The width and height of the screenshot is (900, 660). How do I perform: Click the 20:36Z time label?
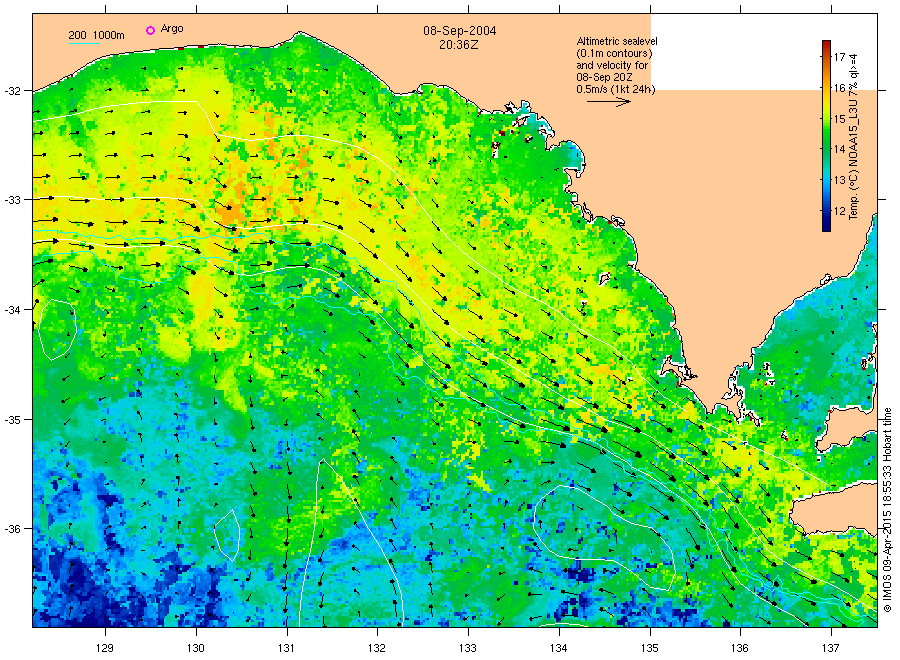[458, 44]
